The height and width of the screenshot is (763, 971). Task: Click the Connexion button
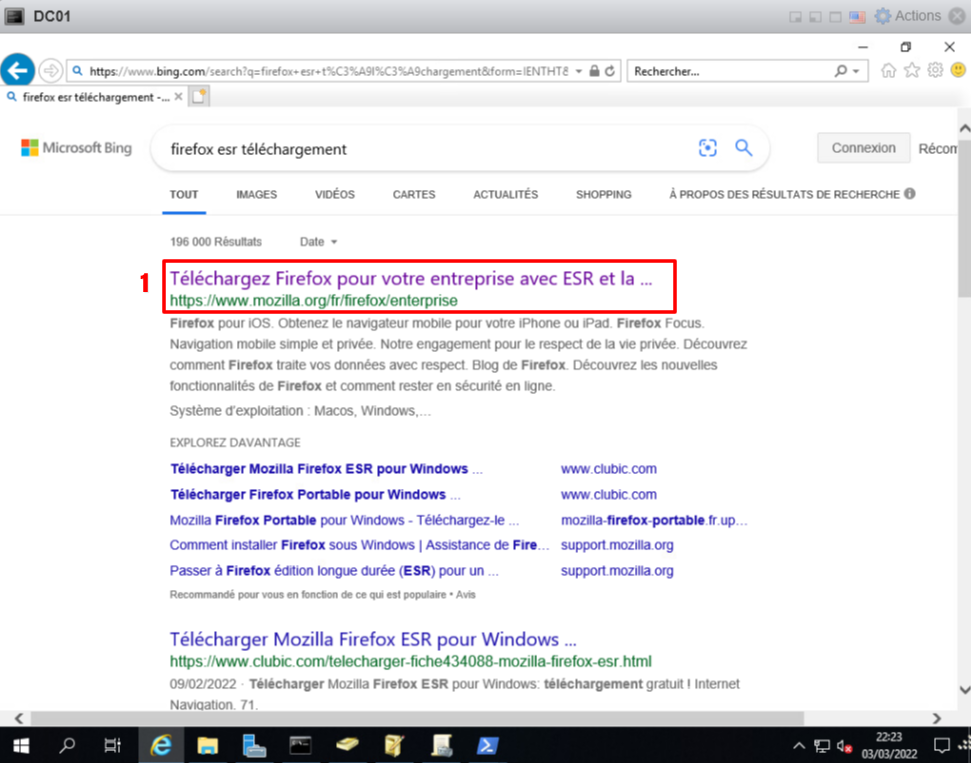tap(863, 148)
